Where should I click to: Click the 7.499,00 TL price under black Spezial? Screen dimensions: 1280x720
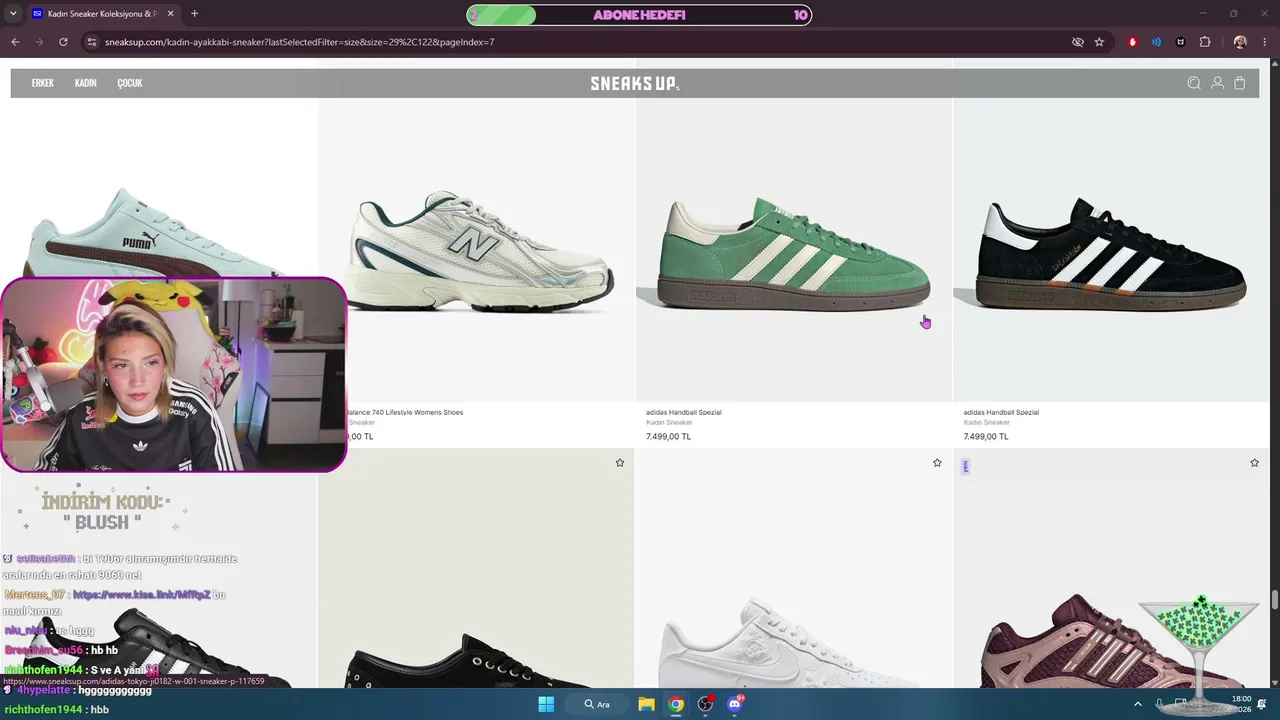click(x=986, y=436)
